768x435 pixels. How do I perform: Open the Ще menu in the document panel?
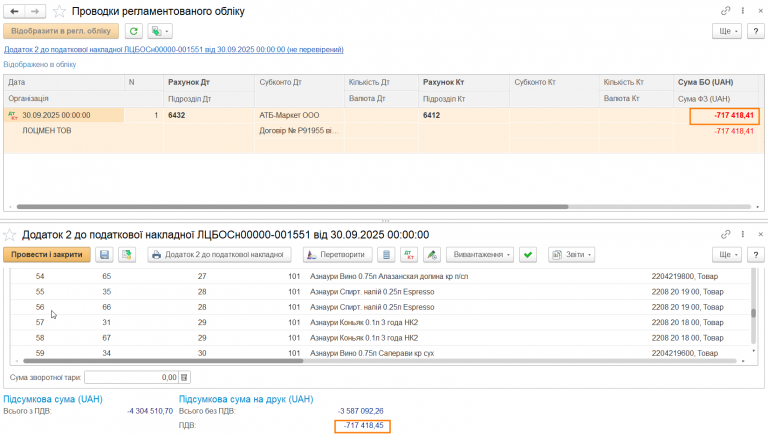[x=727, y=255]
